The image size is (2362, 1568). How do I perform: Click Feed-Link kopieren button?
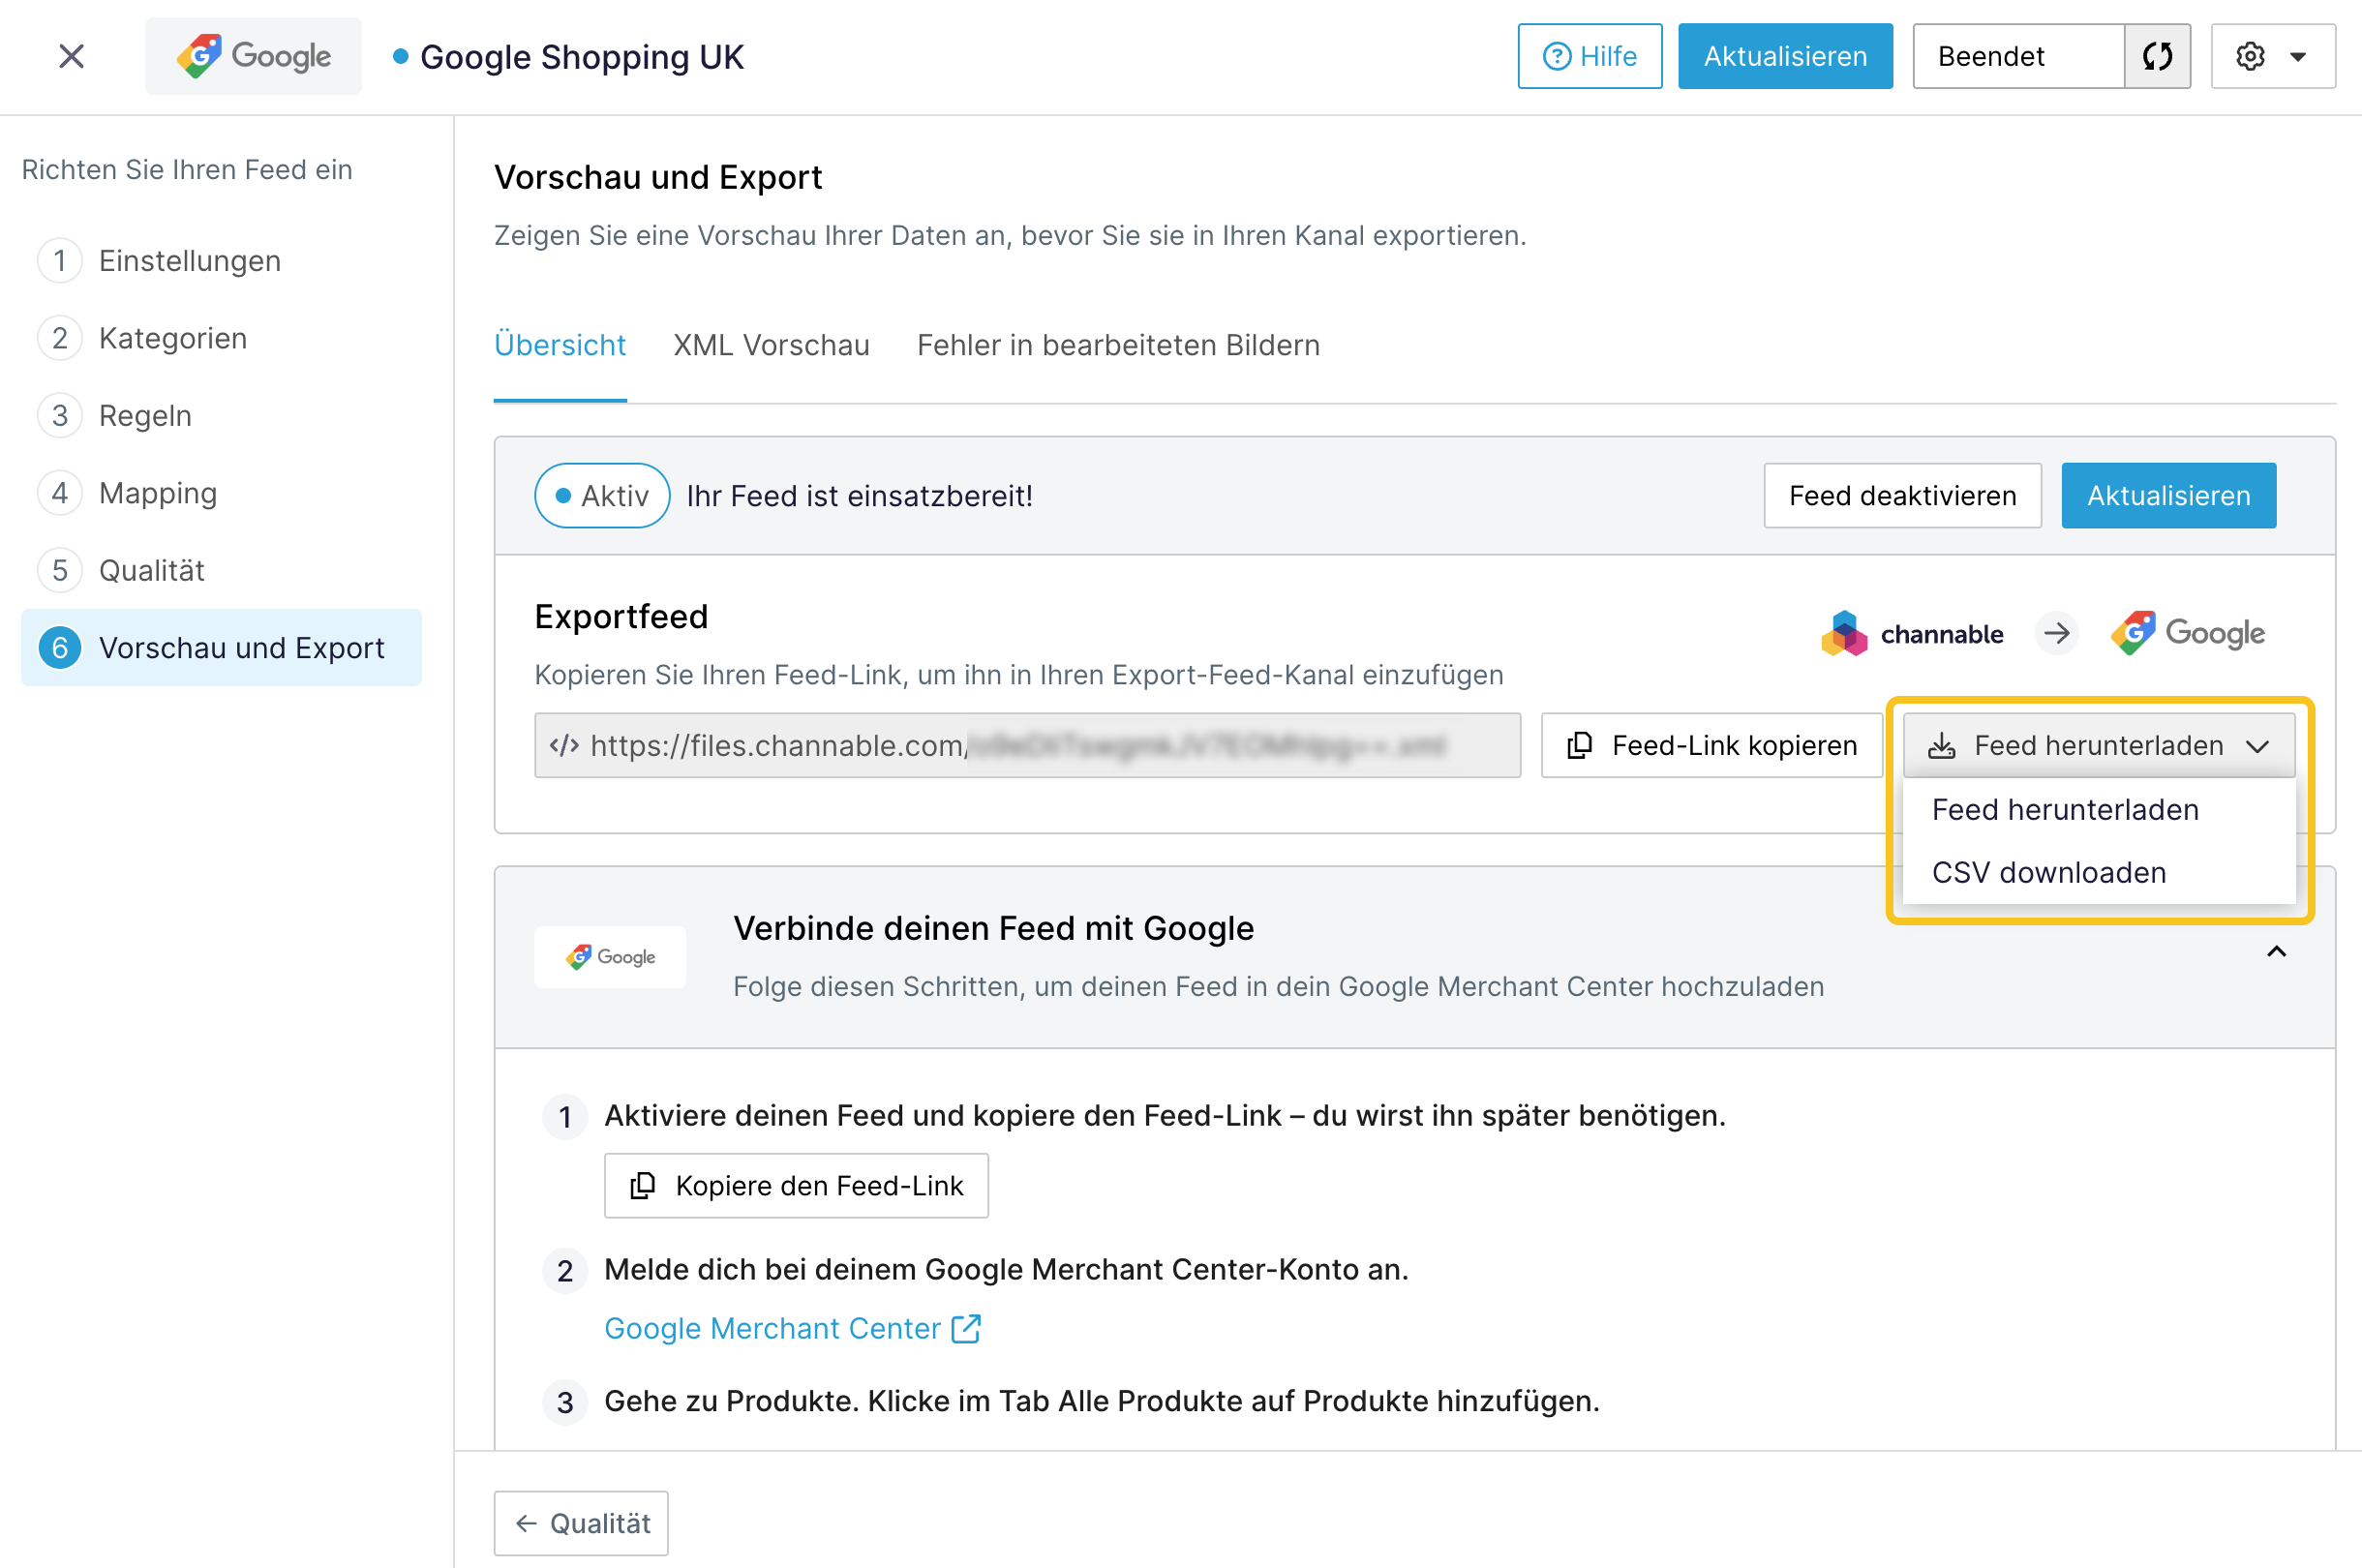tap(1711, 745)
